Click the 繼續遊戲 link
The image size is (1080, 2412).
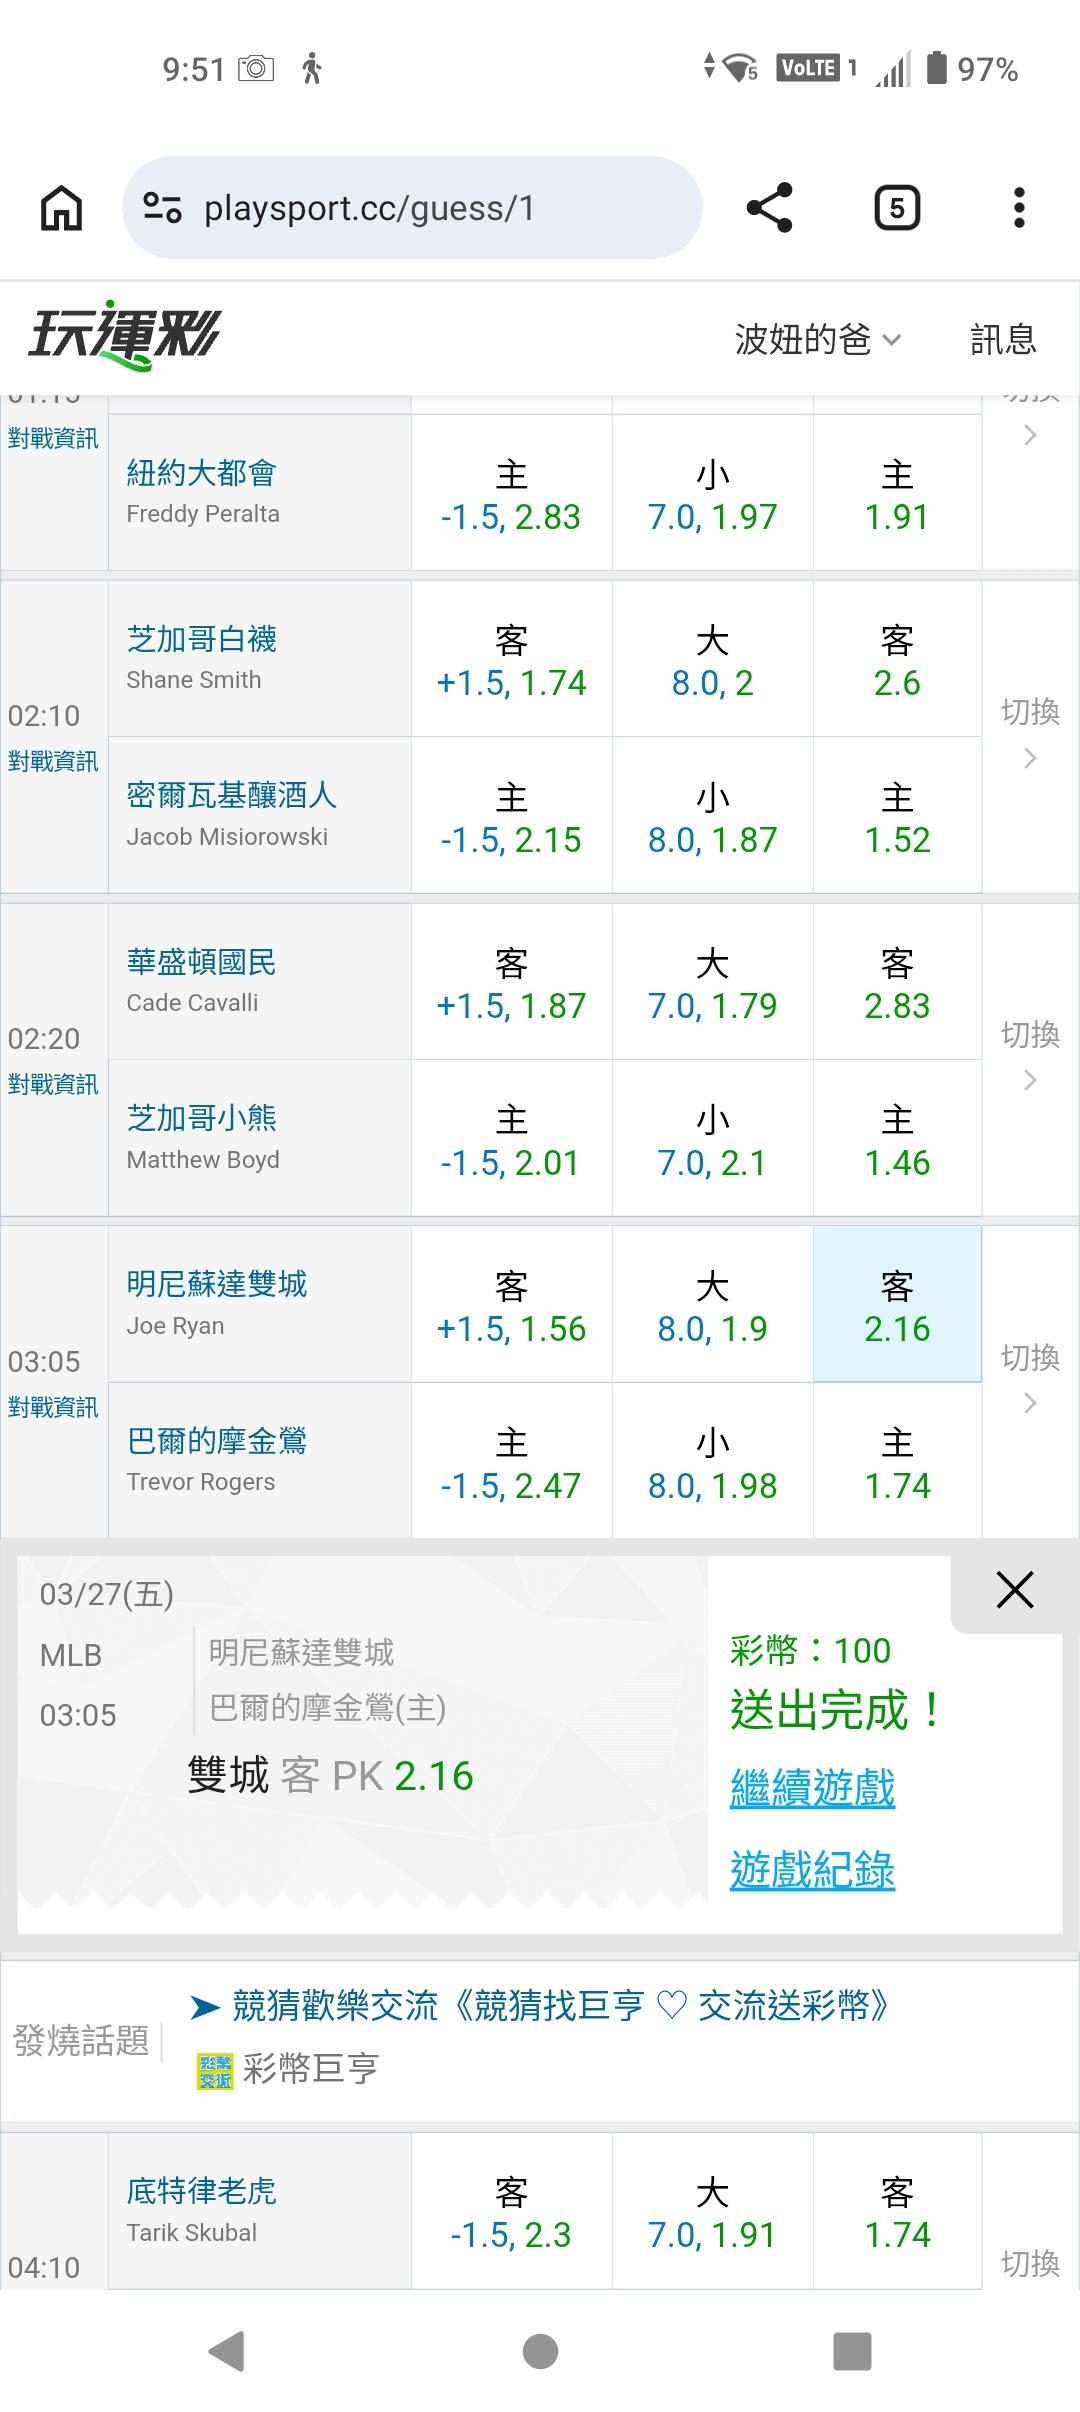pyautogui.click(x=812, y=1788)
